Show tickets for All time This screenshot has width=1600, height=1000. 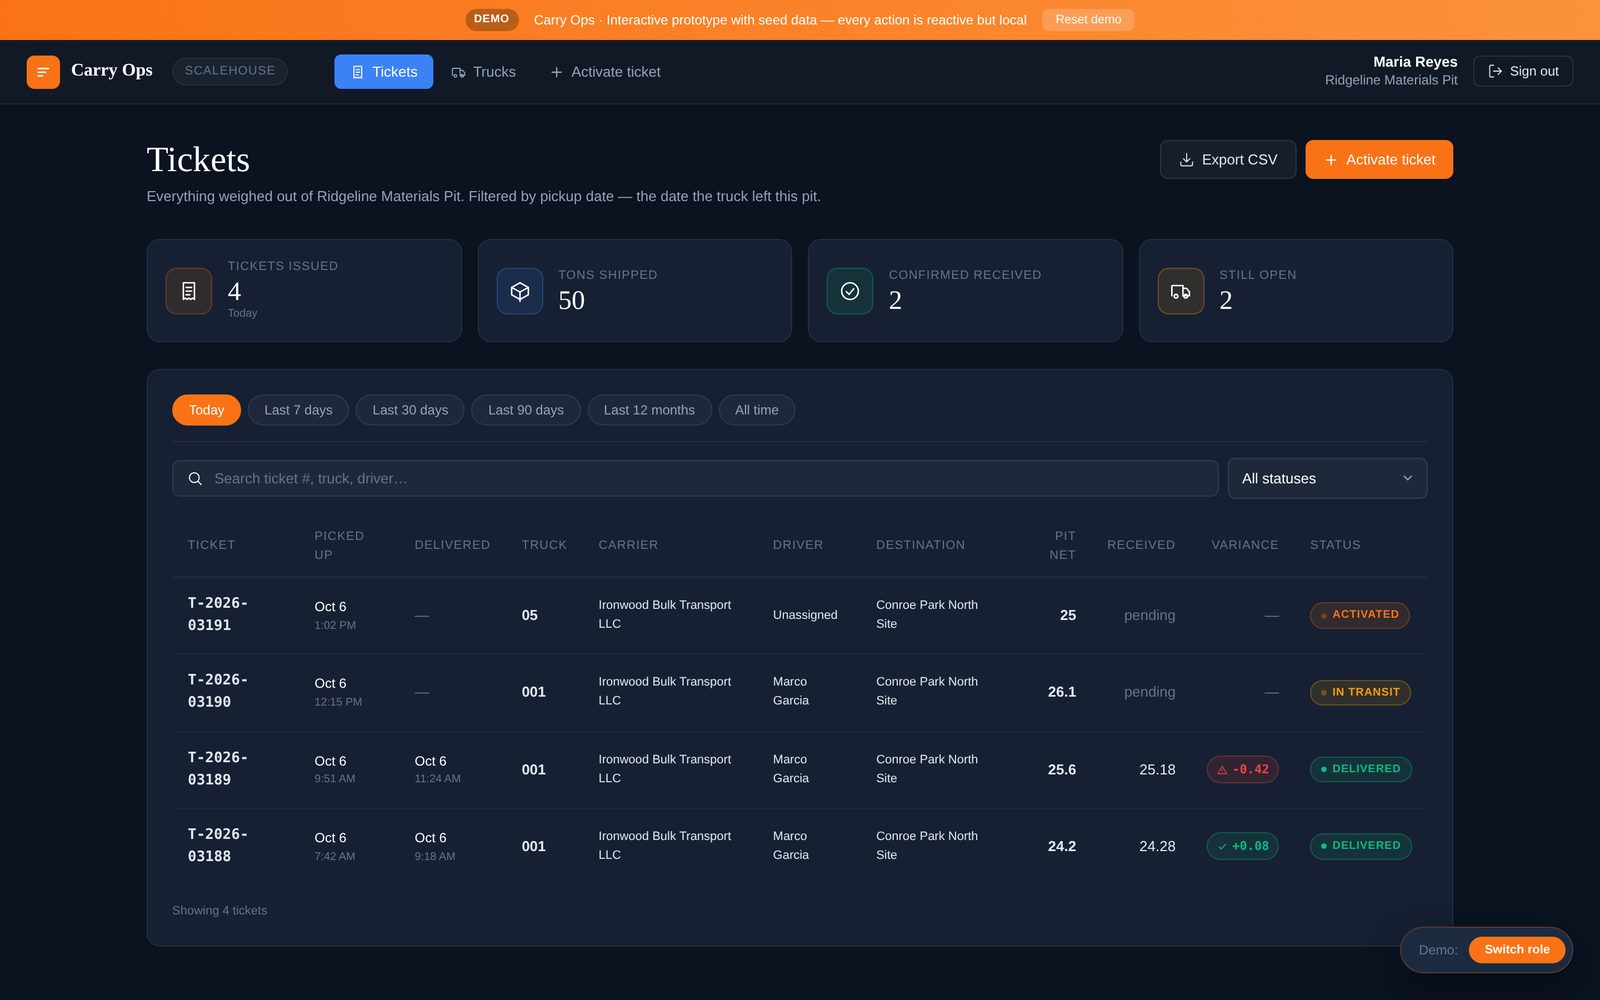(x=757, y=410)
